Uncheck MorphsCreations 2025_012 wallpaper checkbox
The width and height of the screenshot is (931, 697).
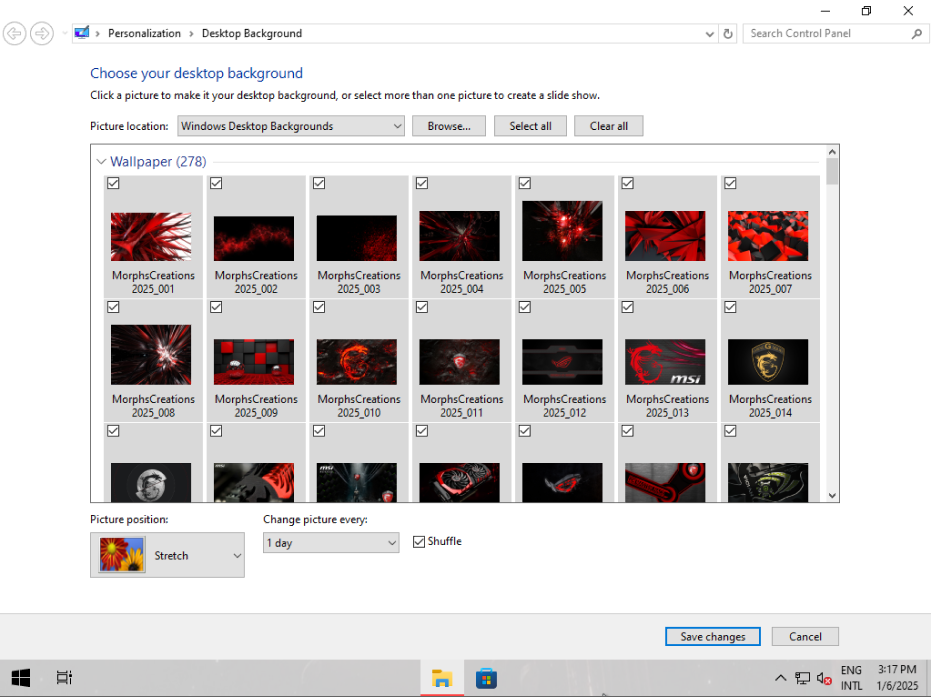click(x=525, y=307)
